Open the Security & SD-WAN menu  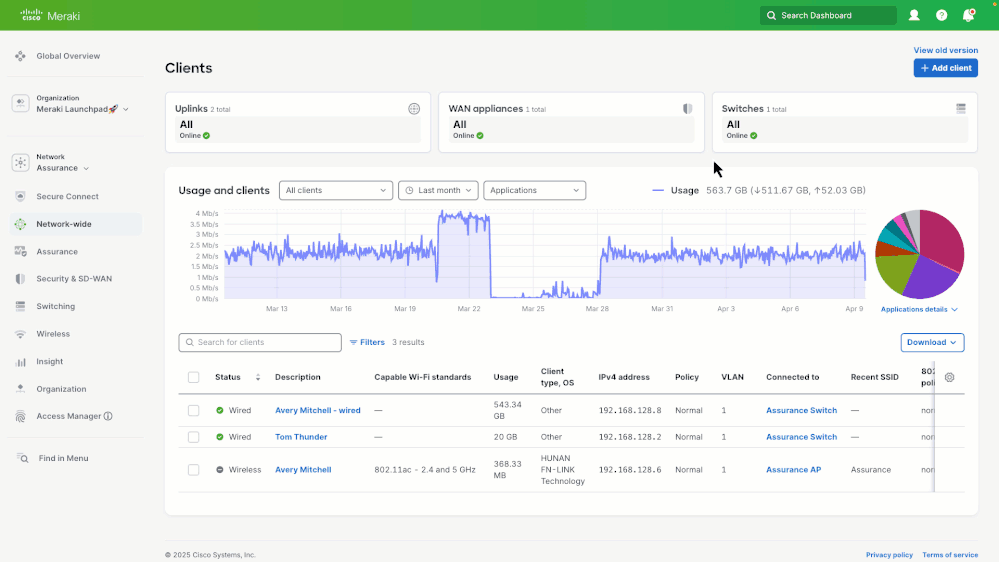coord(74,279)
